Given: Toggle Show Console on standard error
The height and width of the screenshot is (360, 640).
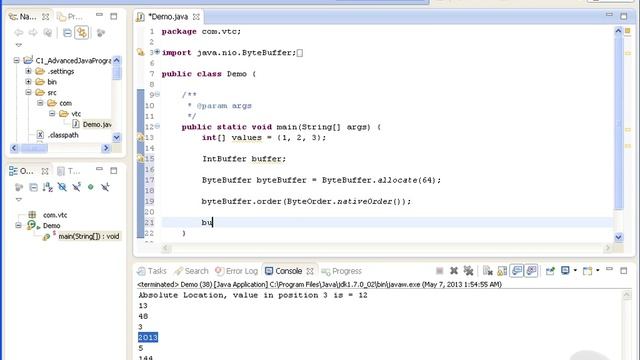Looking at the screenshot, I should pos(531,271).
